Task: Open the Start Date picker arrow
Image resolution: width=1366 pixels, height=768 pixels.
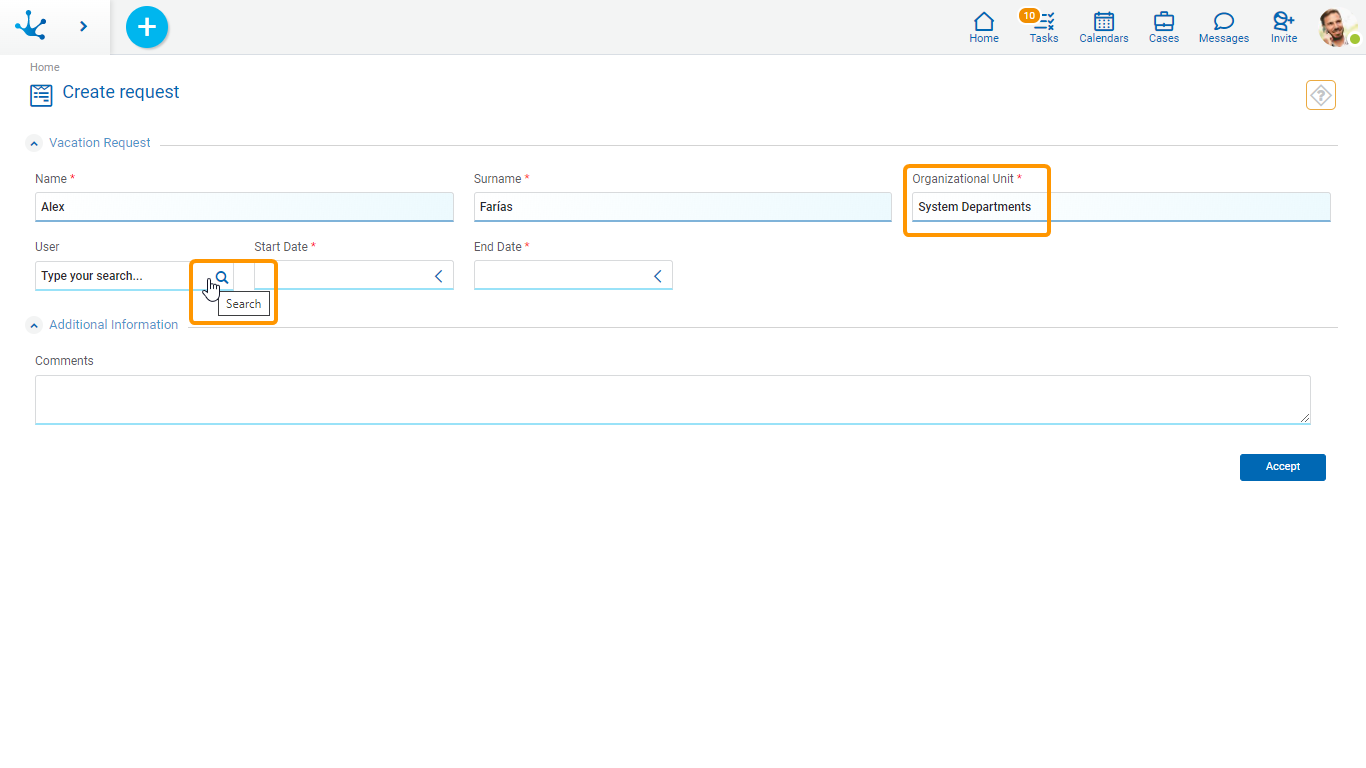Action: tap(439, 276)
